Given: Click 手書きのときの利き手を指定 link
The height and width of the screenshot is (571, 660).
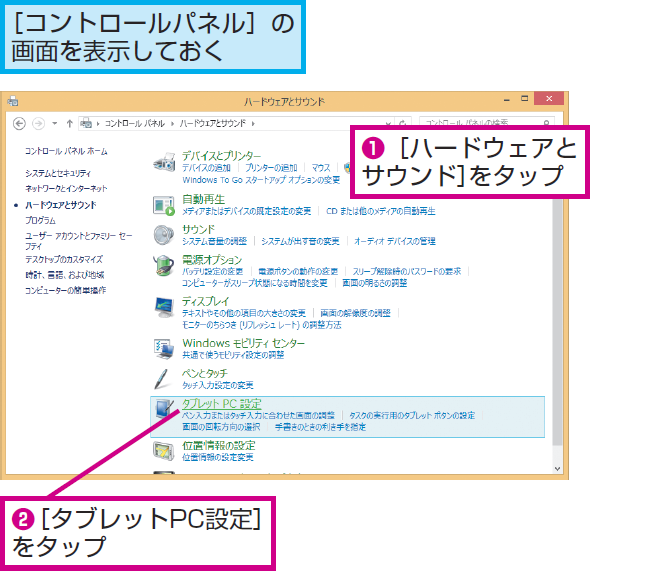Looking at the screenshot, I should click(320, 427).
